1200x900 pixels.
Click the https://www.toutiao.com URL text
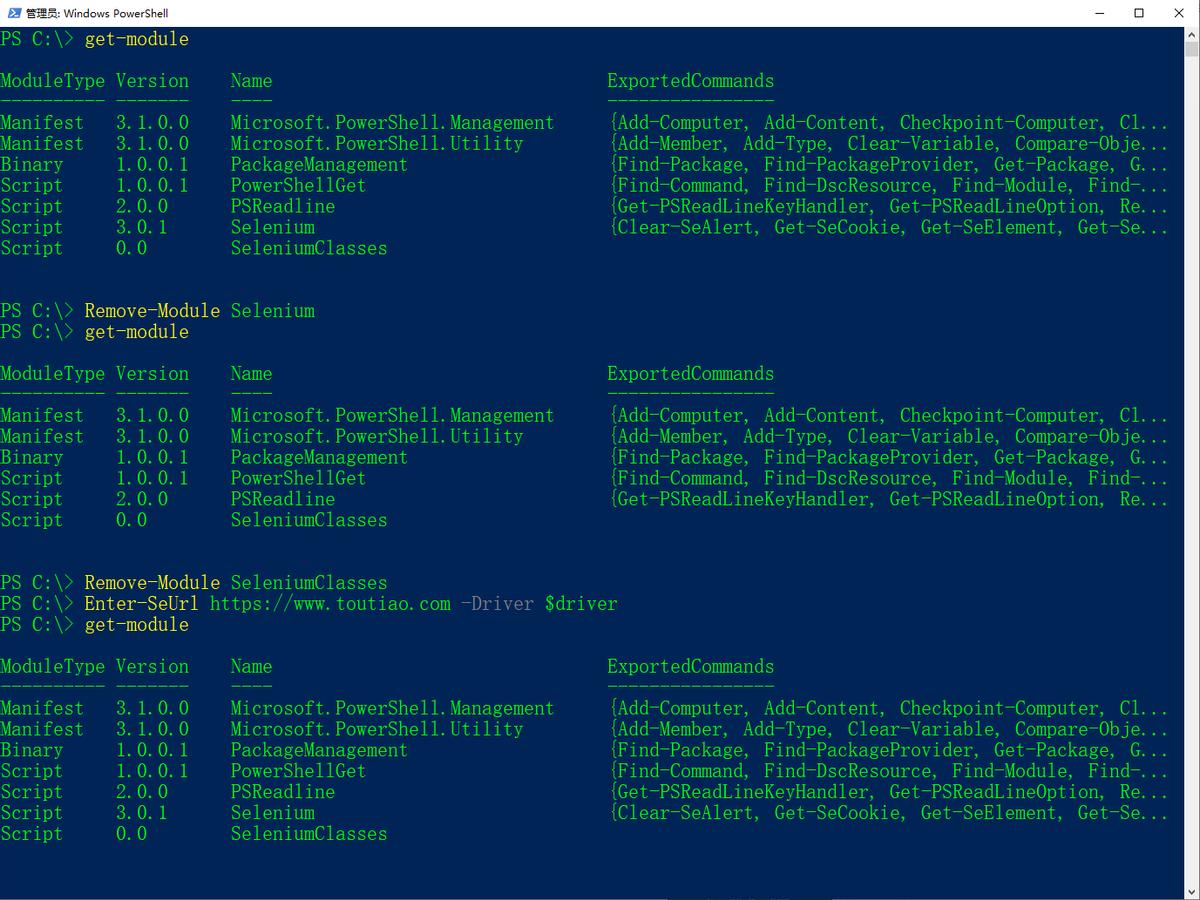click(330, 604)
